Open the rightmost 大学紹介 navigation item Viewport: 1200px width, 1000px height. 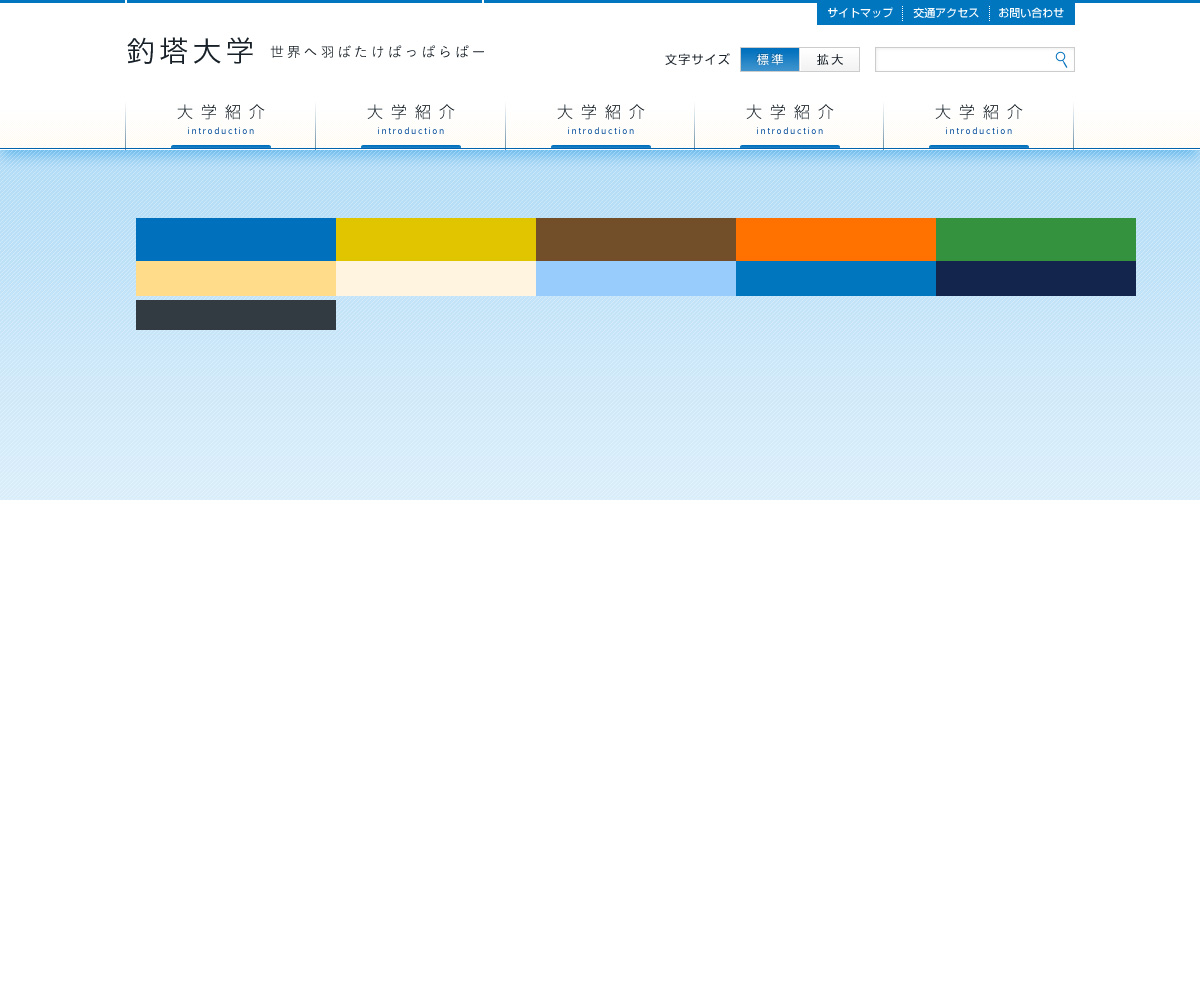pyautogui.click(x=979, y=120)
